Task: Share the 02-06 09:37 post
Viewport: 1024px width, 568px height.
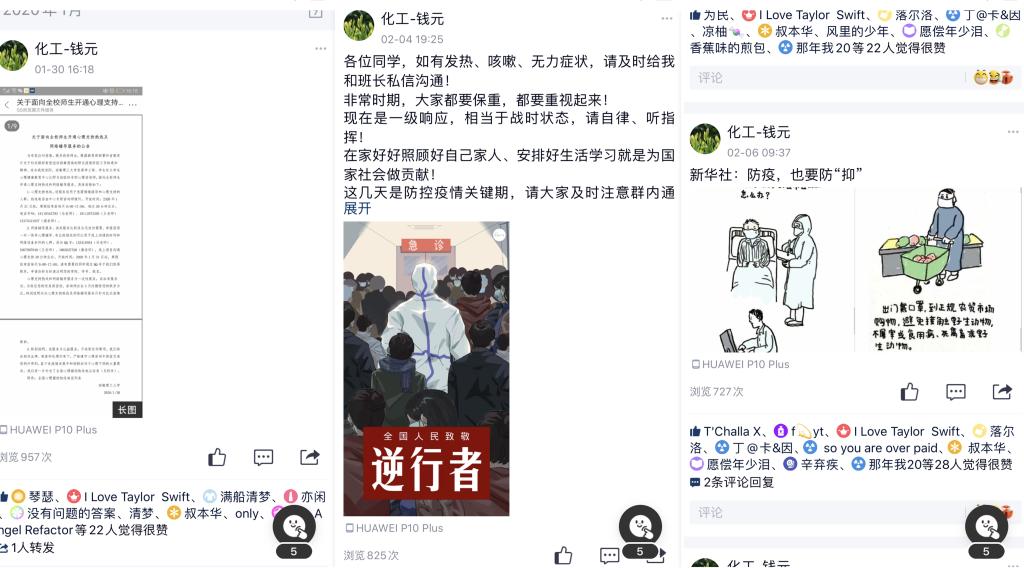Action: pyautogui.click(x=1002, y=392)
